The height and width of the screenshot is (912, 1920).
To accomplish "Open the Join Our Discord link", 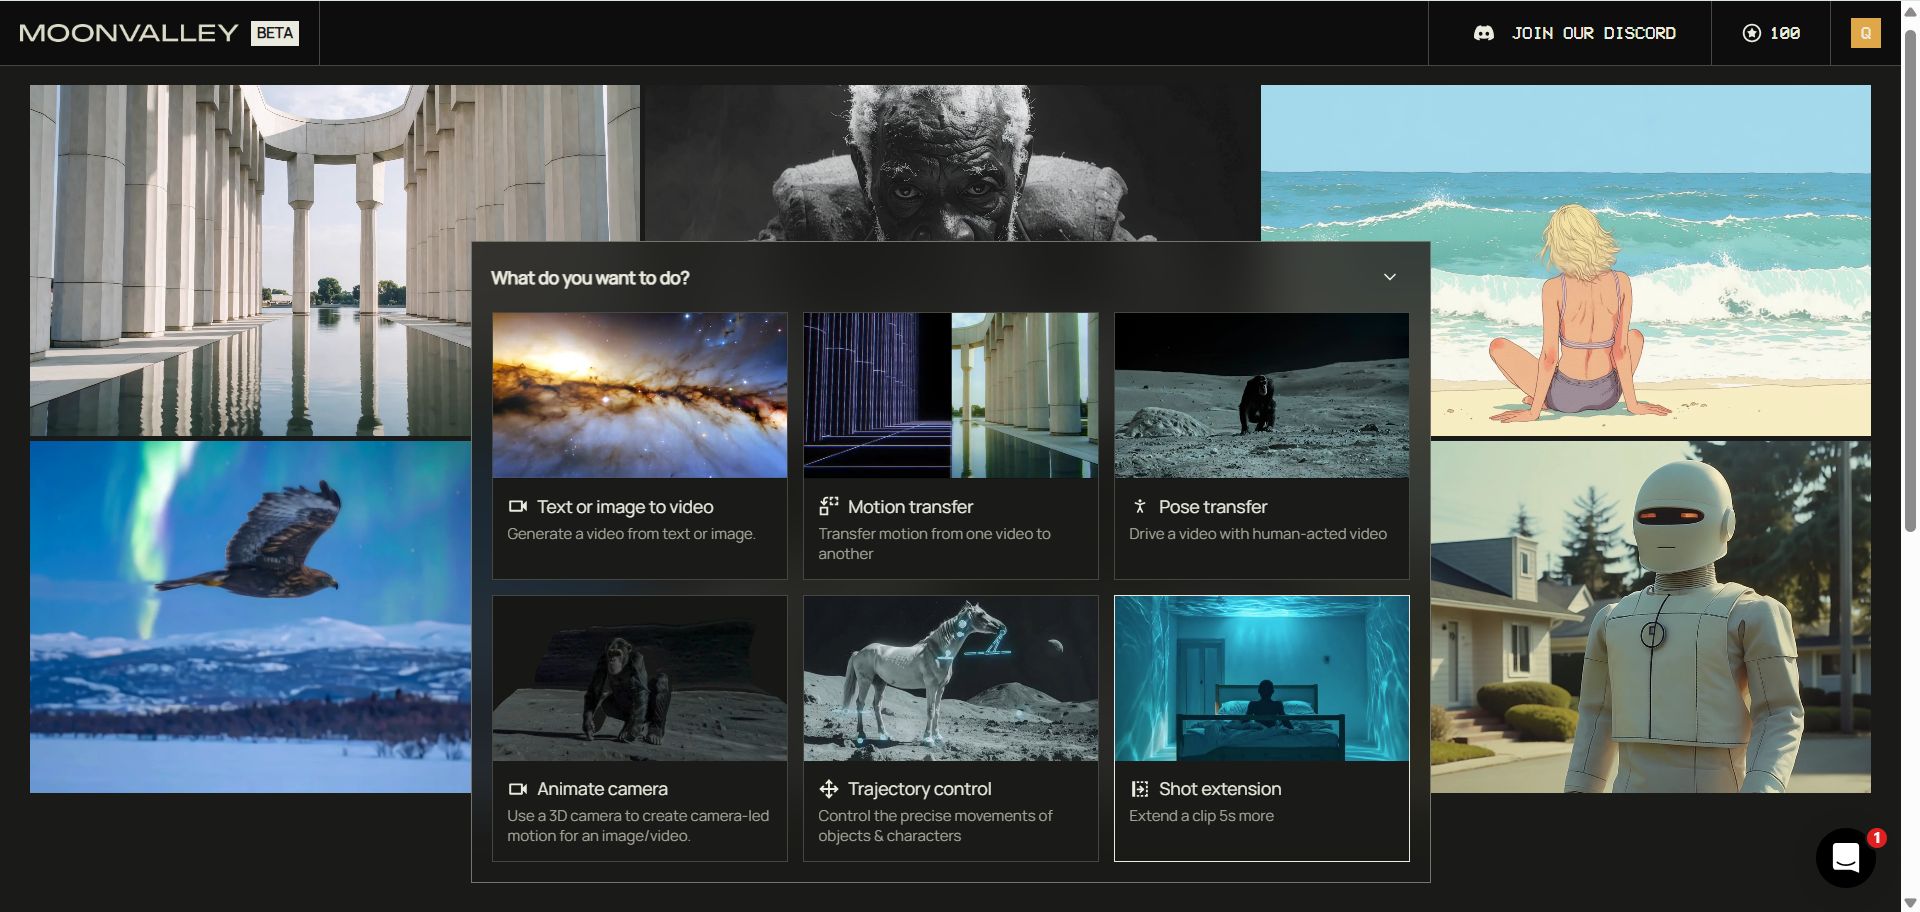I will [x=1575, y=33].
